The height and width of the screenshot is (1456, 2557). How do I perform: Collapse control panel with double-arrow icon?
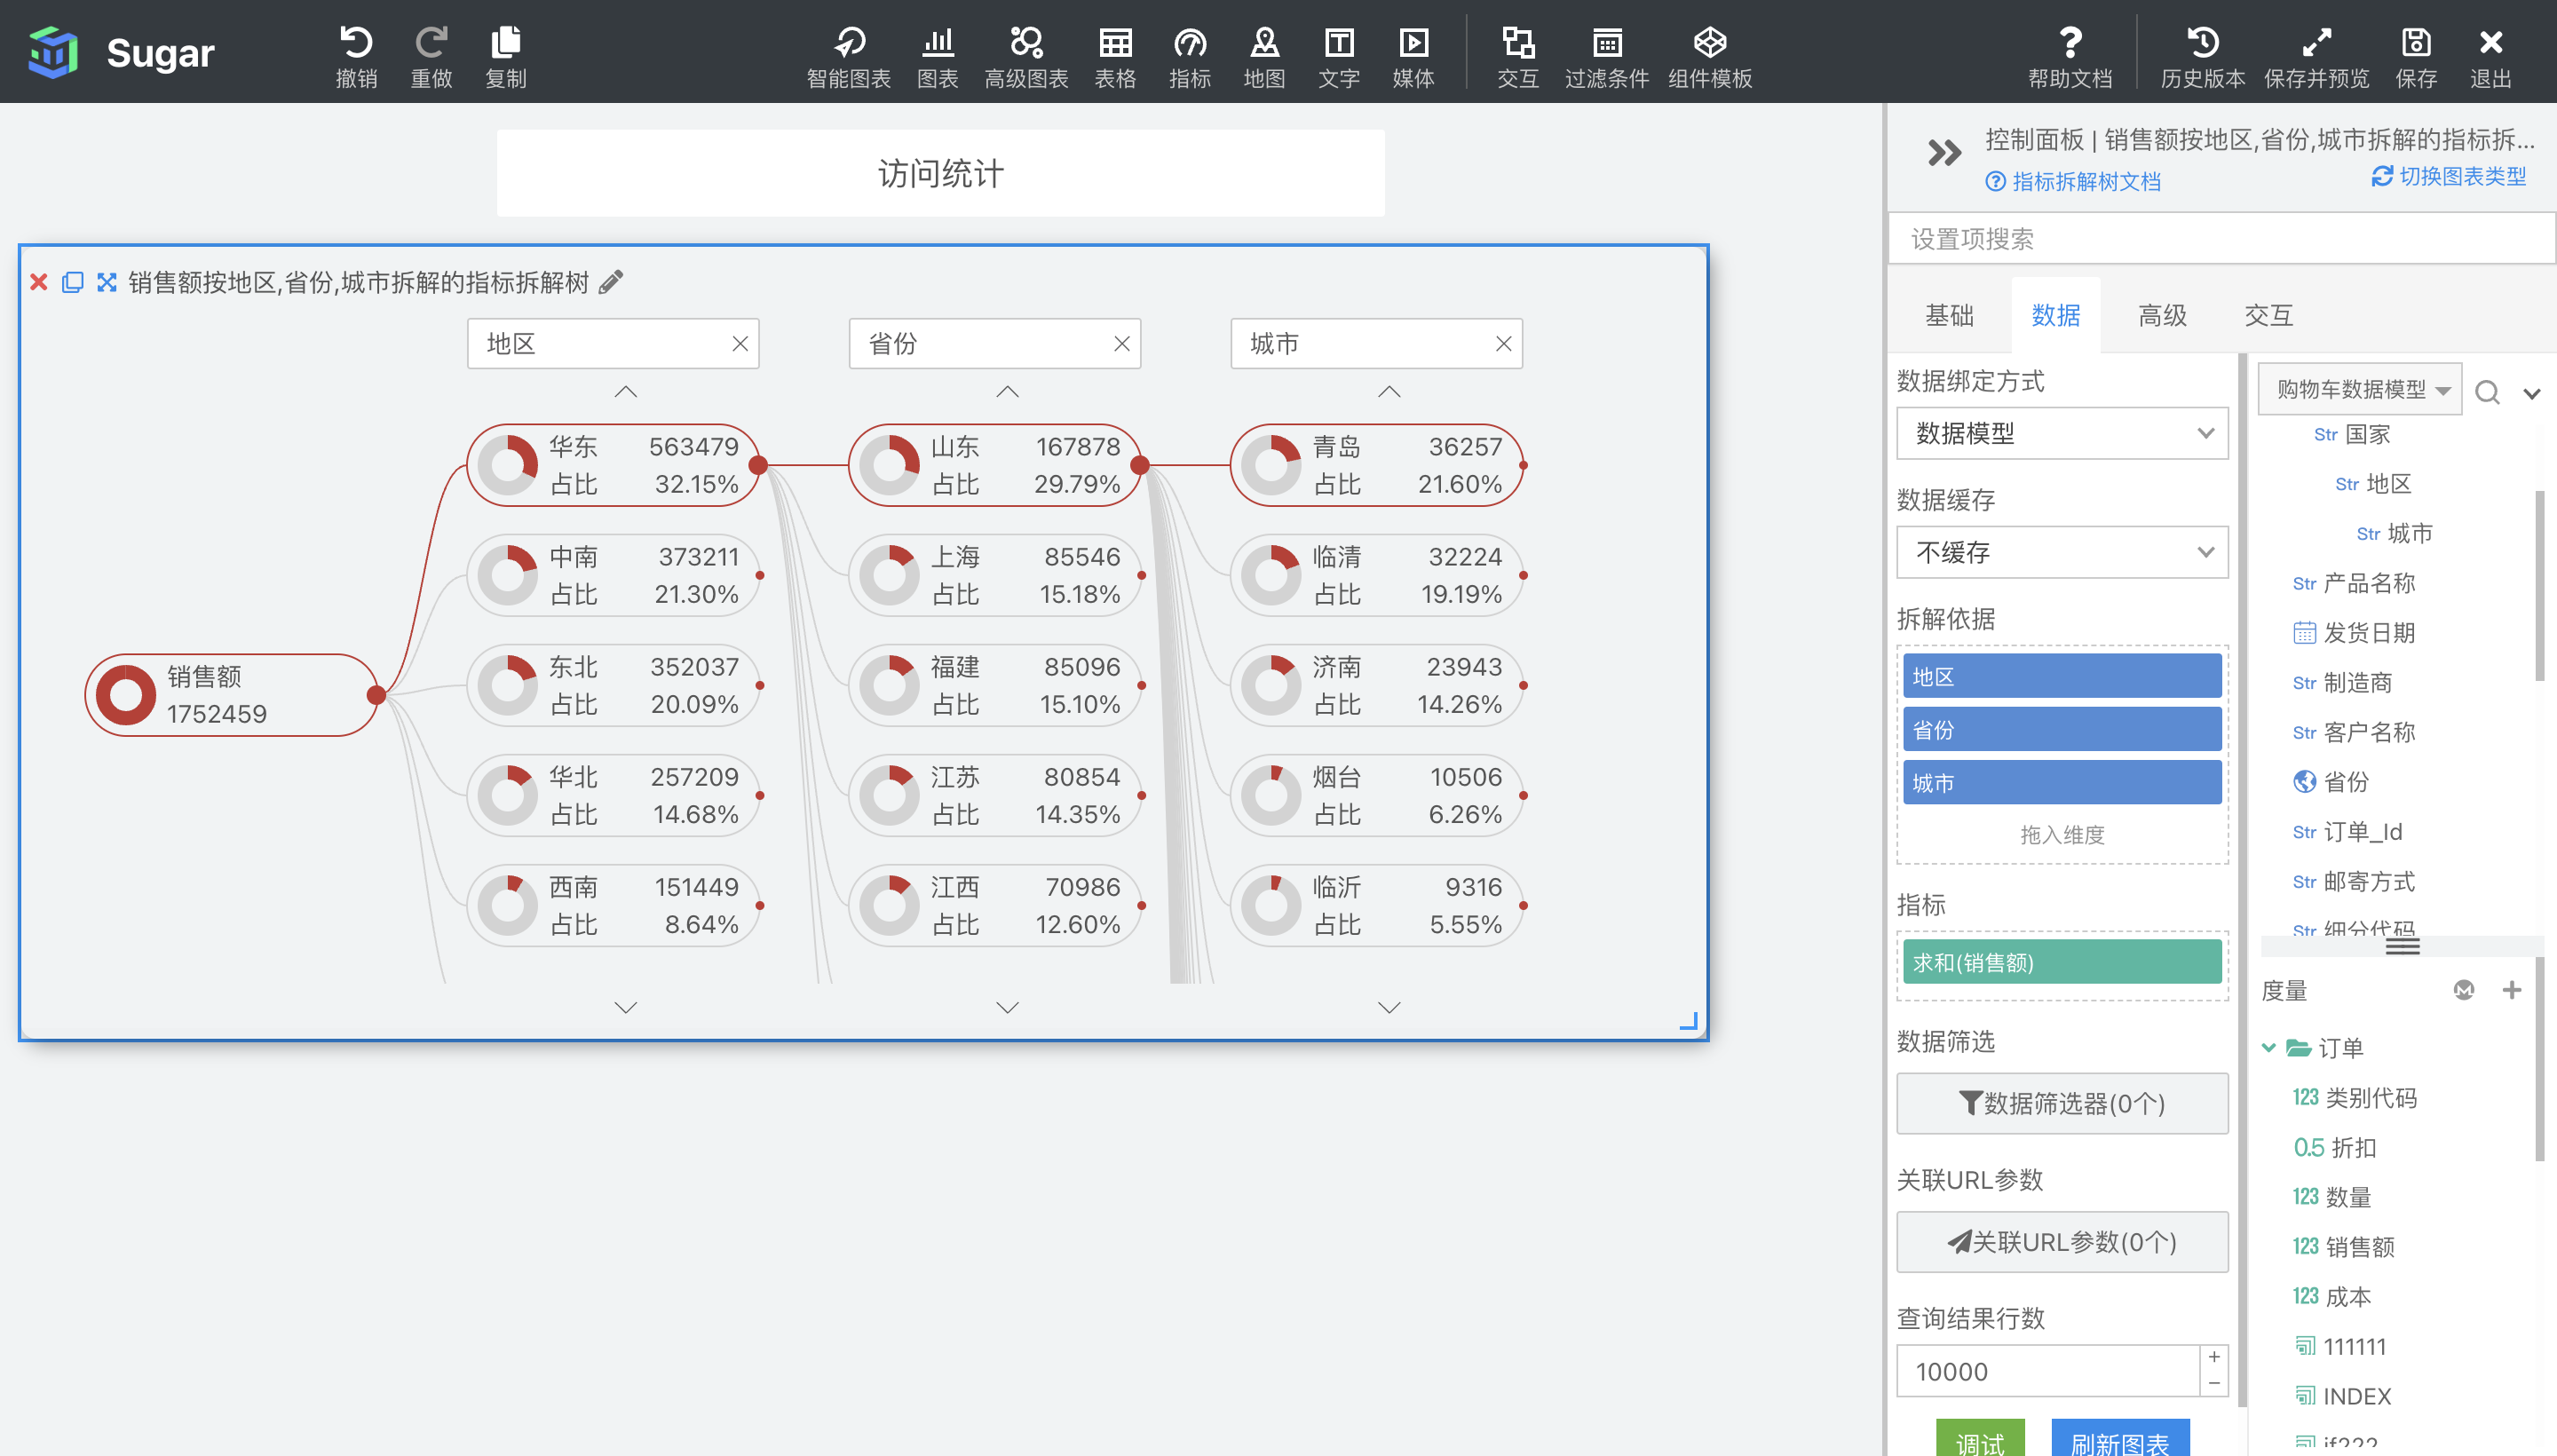coord(1944,153)
